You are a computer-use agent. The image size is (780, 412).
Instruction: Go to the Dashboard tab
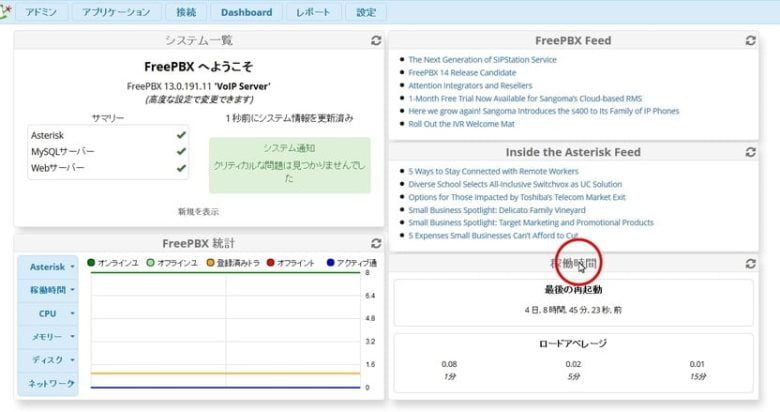pos(246,12)
